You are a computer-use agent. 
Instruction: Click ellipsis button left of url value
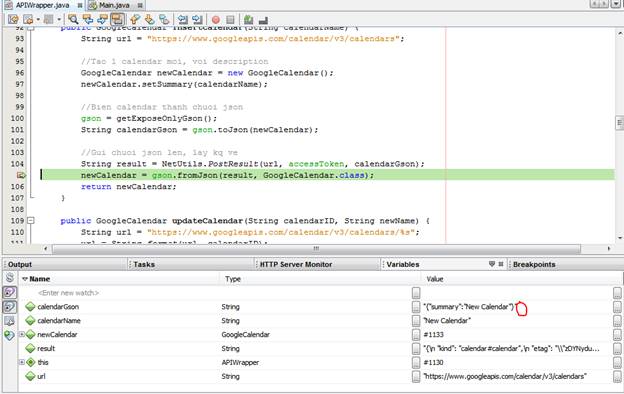[416, 376]
